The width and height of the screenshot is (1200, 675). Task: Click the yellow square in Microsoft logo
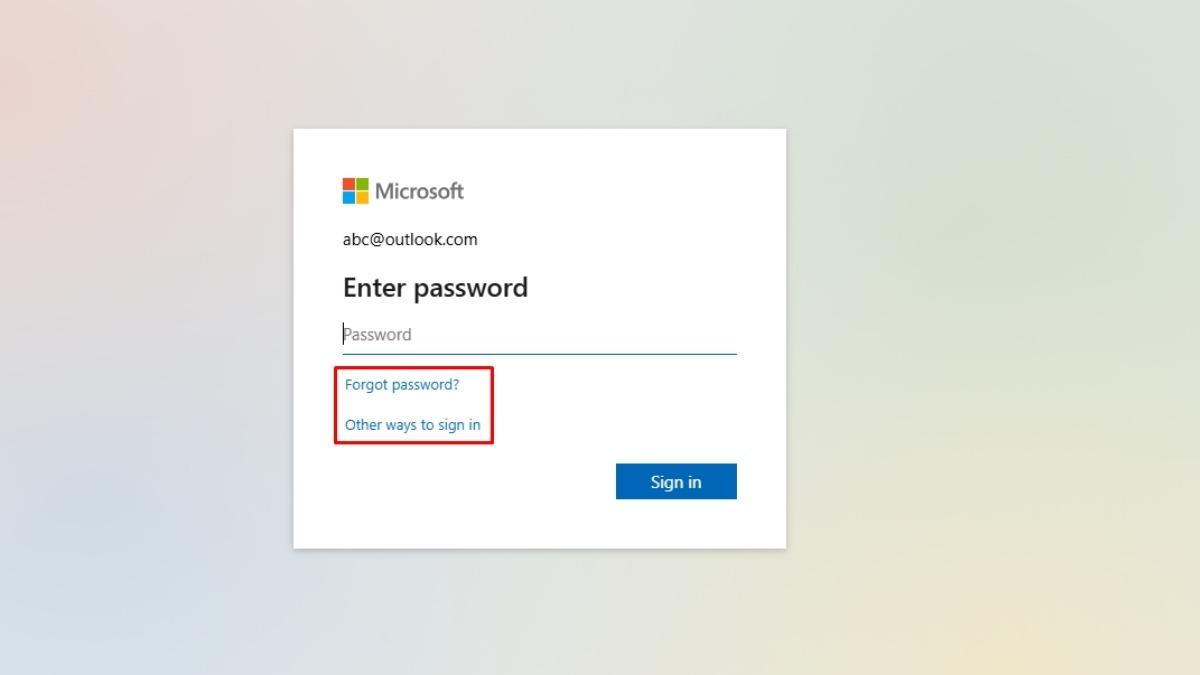click(x=363, y=198)
